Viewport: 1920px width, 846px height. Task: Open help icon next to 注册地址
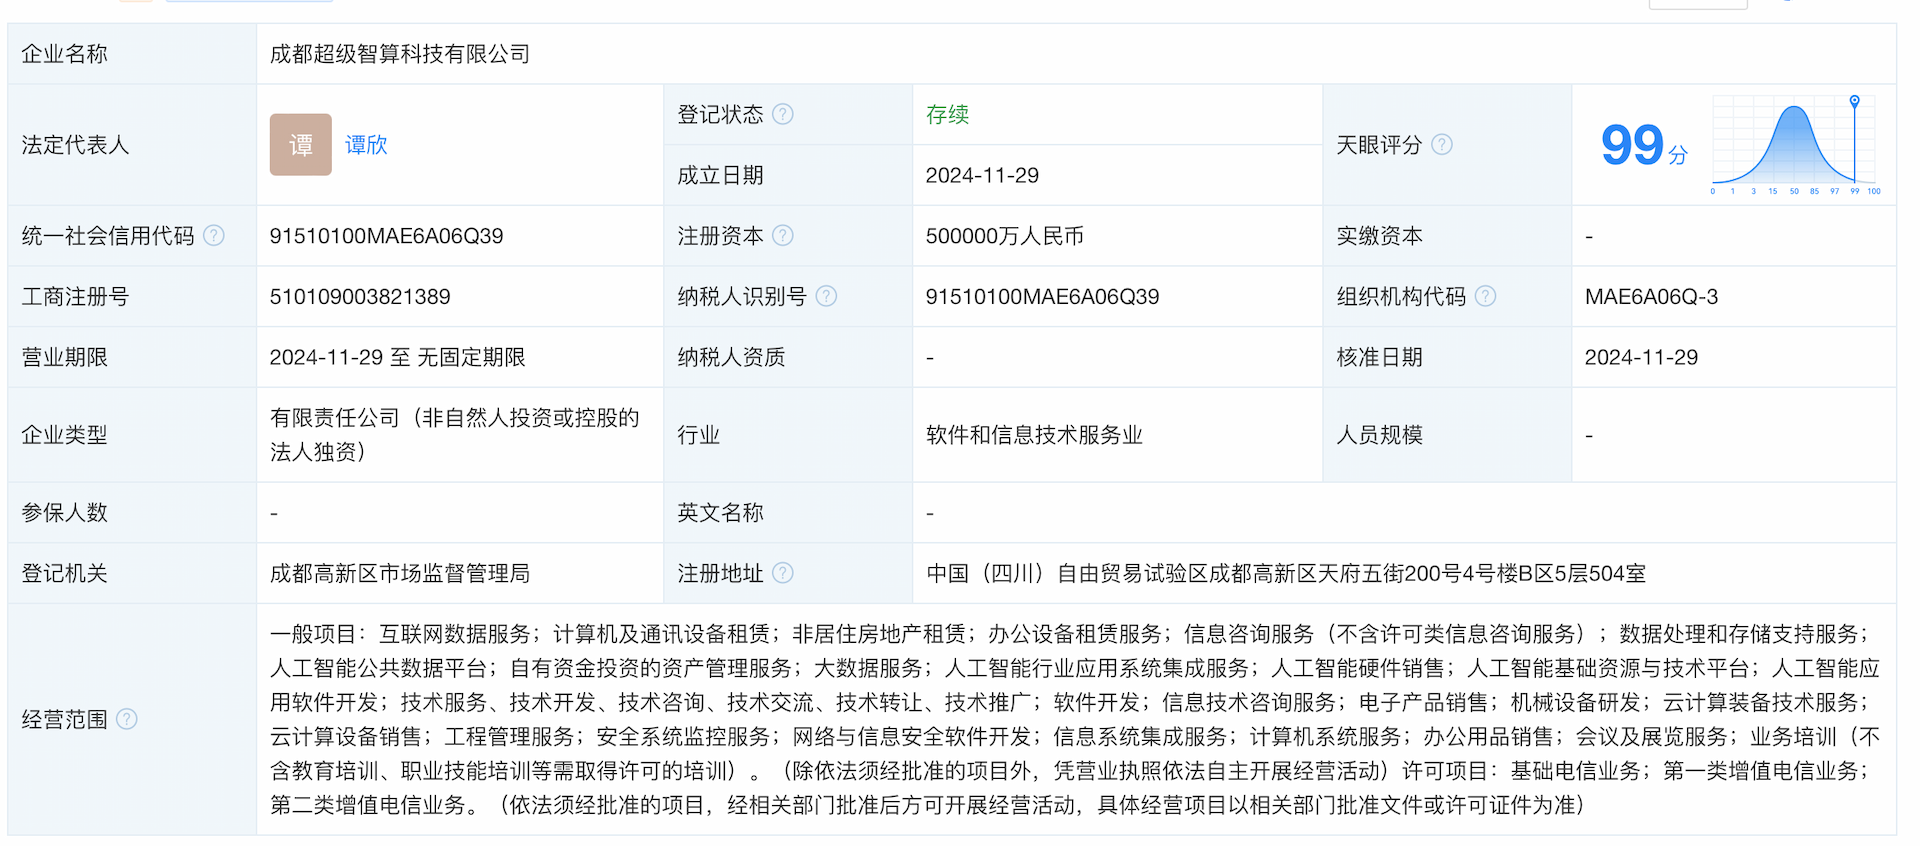[783, 573]
